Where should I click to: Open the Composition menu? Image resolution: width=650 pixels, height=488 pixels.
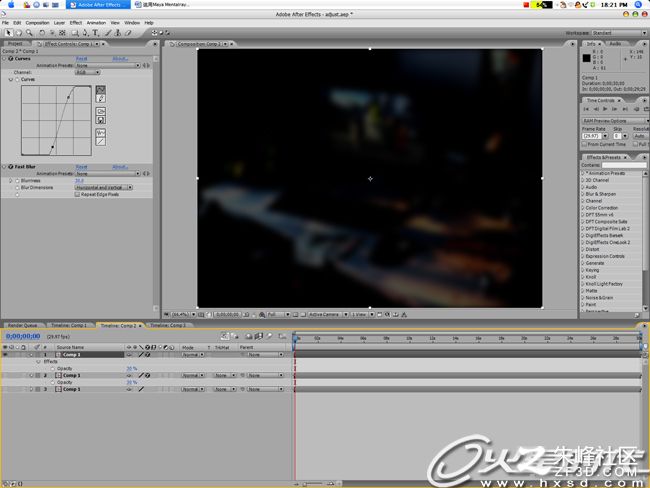click(x=37, y=23)
